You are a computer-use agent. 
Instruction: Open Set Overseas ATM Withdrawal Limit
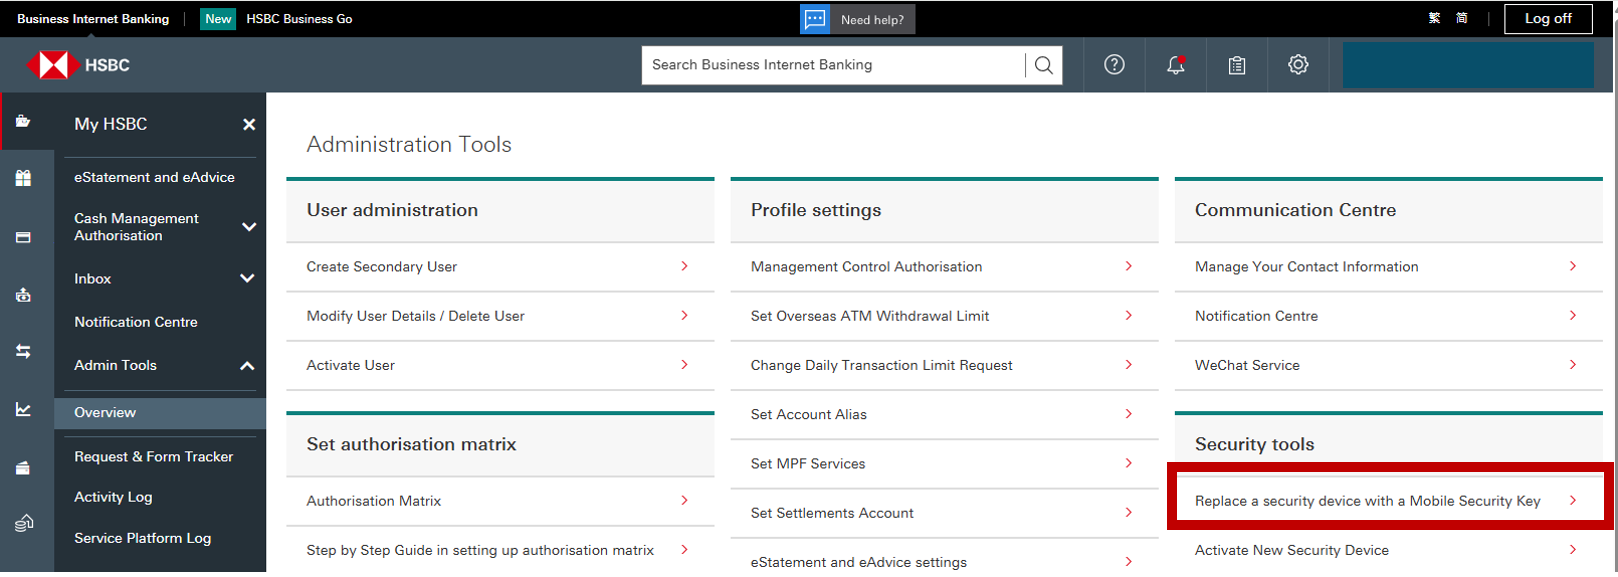click(x=944, y=316)
